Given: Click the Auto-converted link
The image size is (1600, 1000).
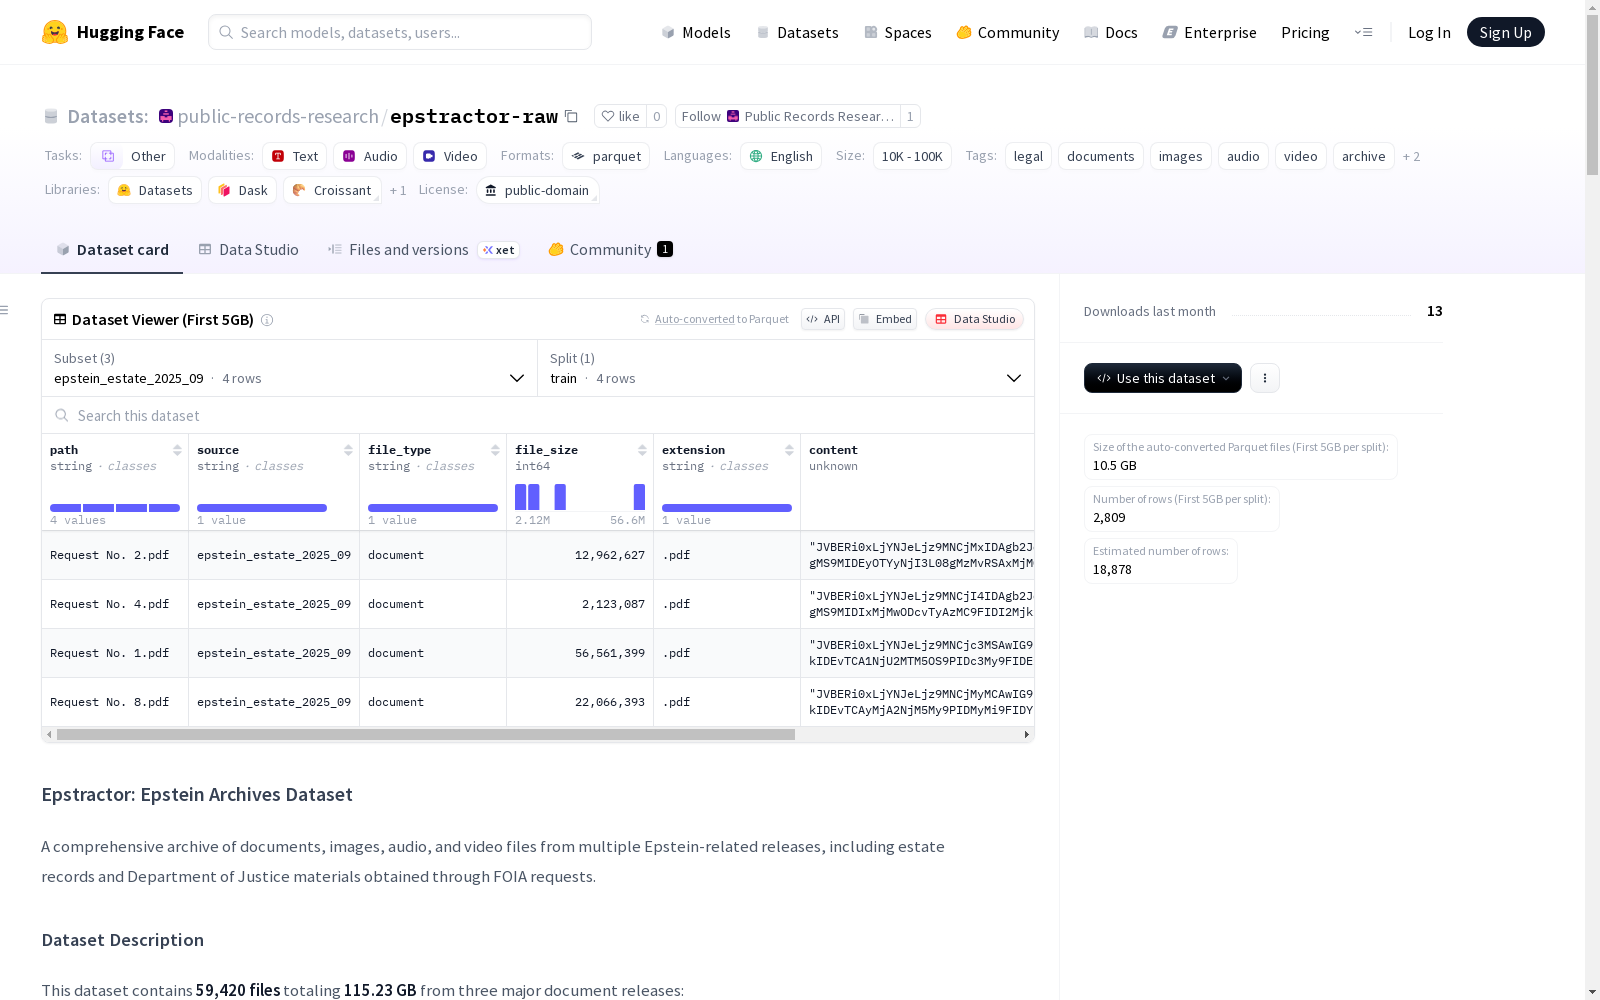Looking at the screenshot, I should pyautogui.click(x=694, y=319).
